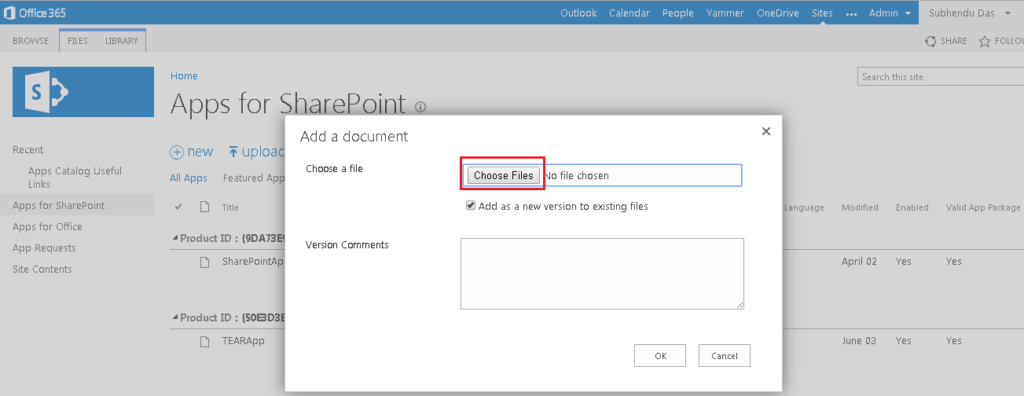Switch to the LIBRARY ribbon tab
Screen dimensions: 1024x396
pyautogui.click(x=121, y=41)
